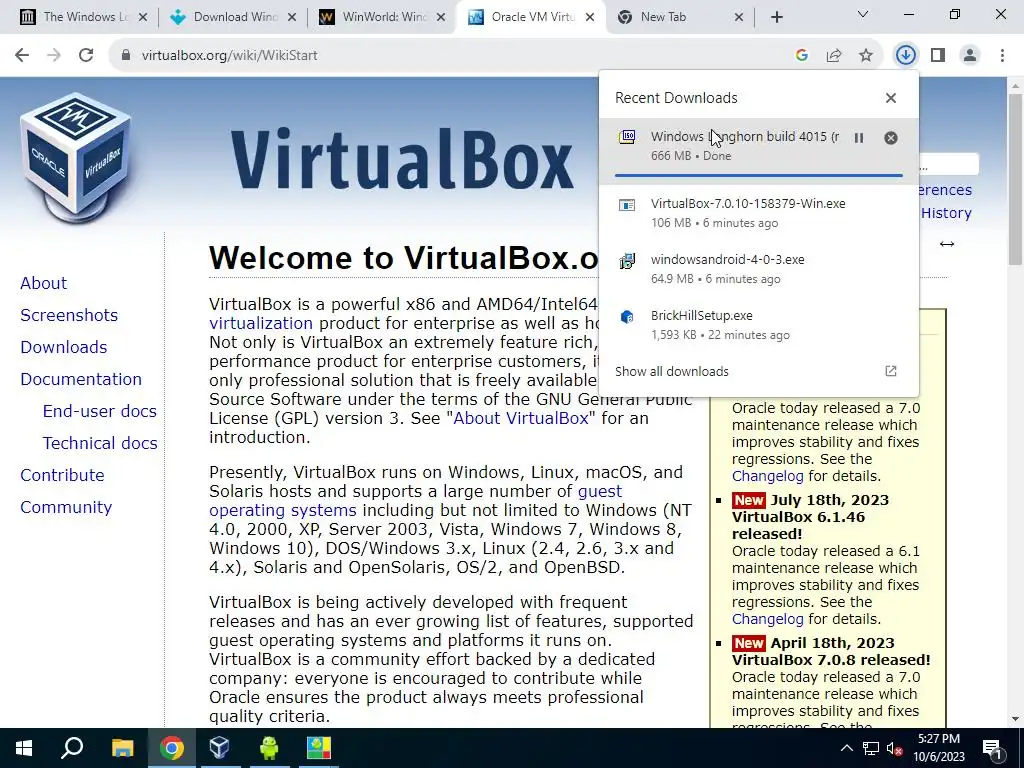Cancel the Windows Longhorn download
This screenshot has width=1024, height=768.
pyautogui.click(x=891, y=138)
